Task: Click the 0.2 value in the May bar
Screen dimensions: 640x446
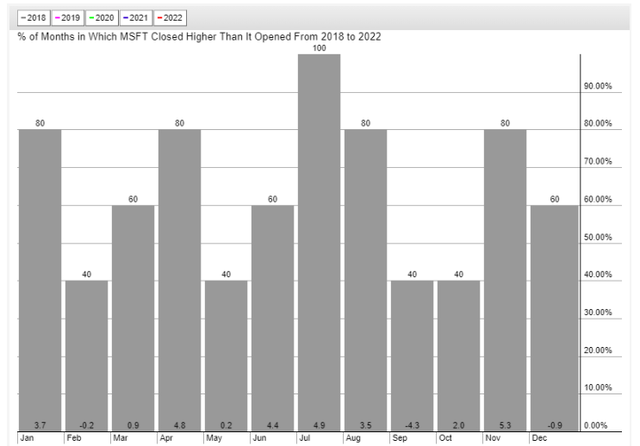Action: click(x=226, y=425)
